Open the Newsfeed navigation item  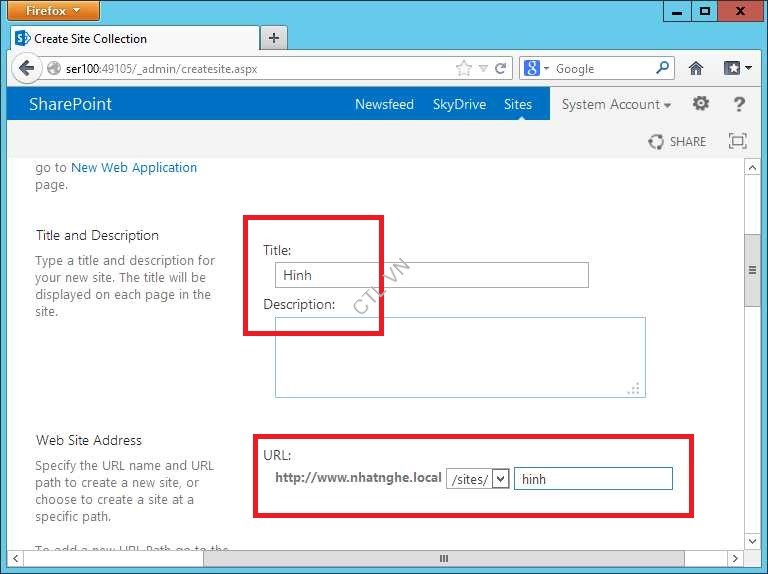click(384, 104)
